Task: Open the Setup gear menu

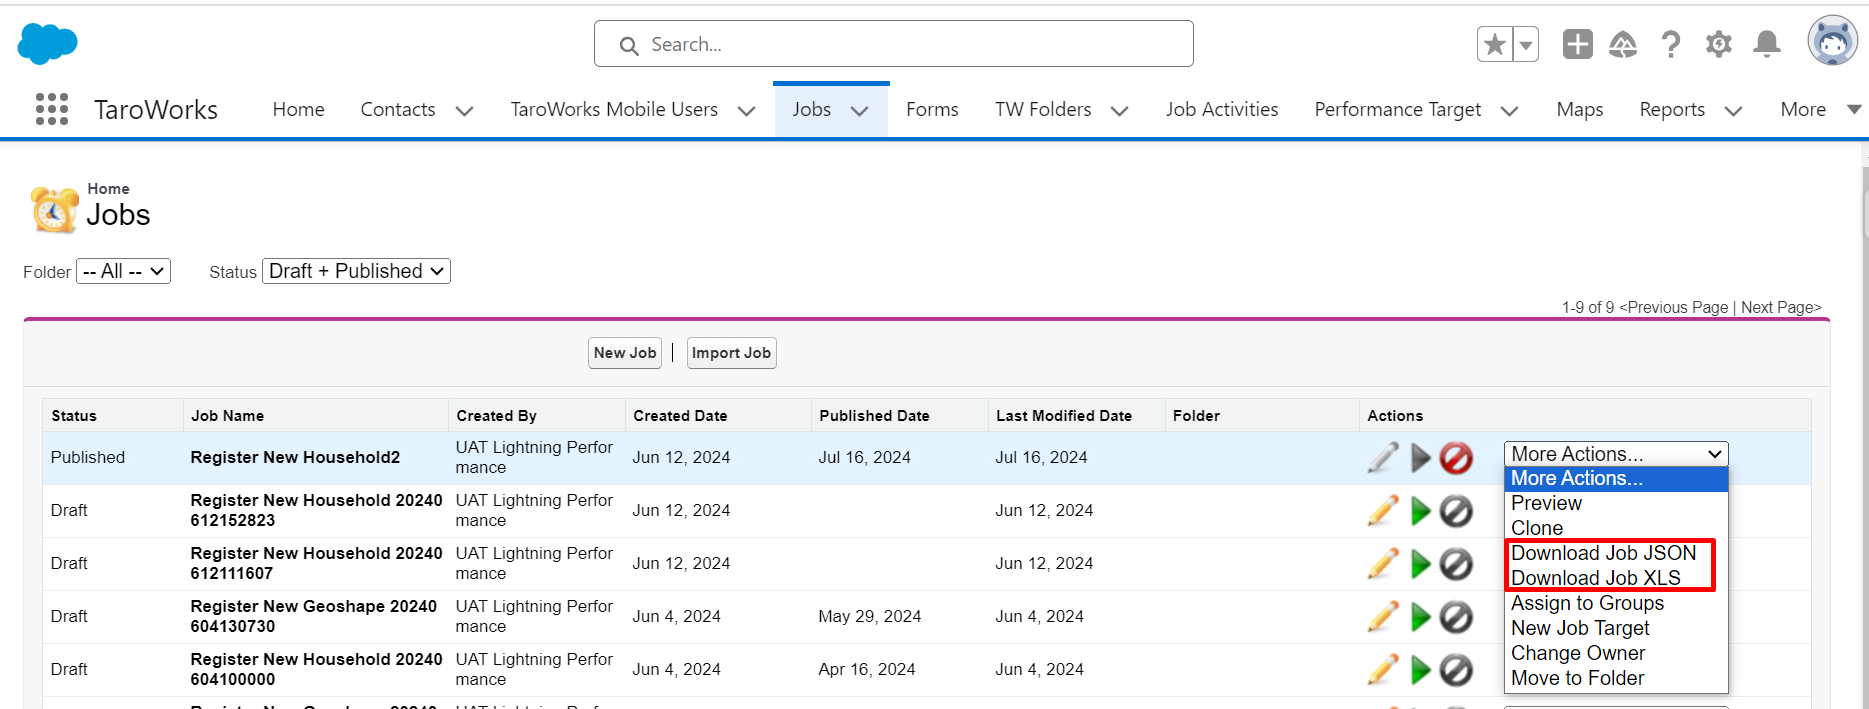Action: [x=1718, y=44]
